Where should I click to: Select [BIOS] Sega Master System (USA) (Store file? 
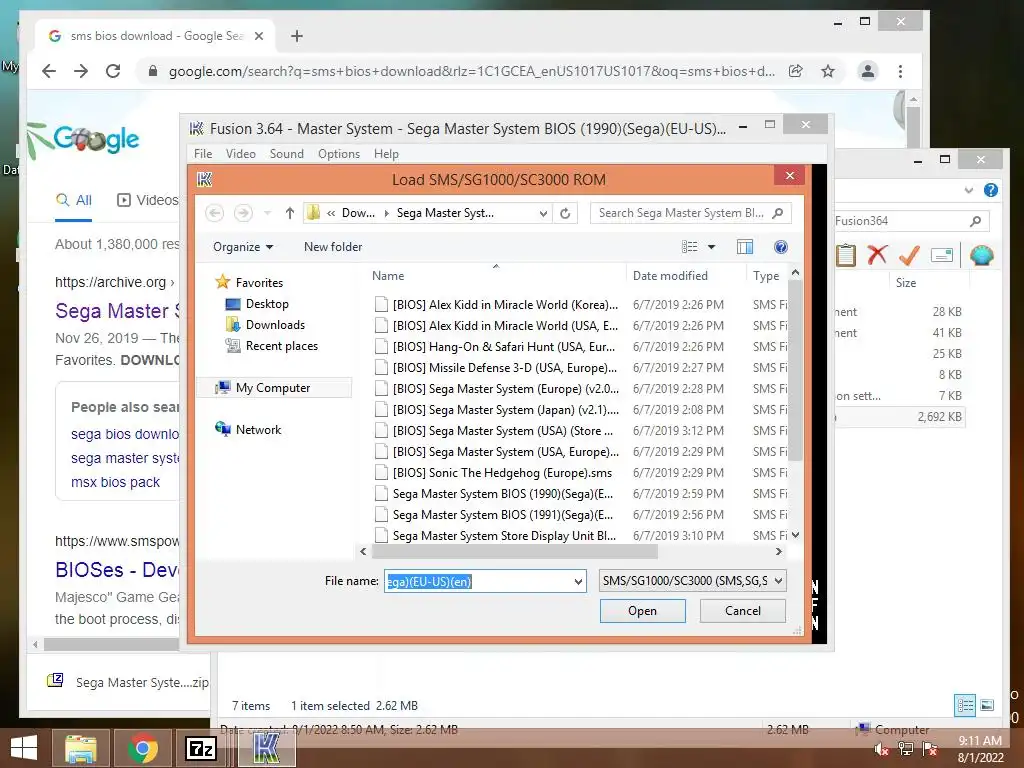click(x=496, y=430)
